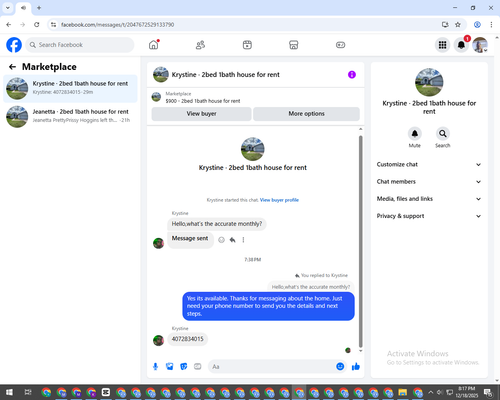Open the Chrome three-dot menu
This screenshot has width=500, height=400.
point(491,25)
